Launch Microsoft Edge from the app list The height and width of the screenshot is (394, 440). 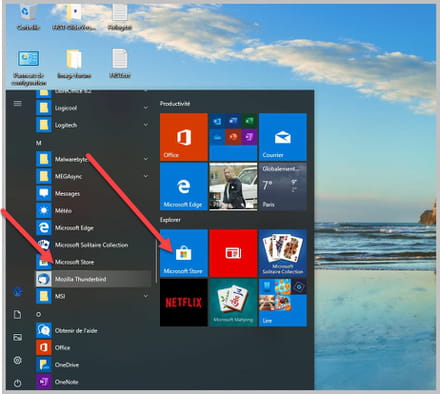[x=93, y=228]
